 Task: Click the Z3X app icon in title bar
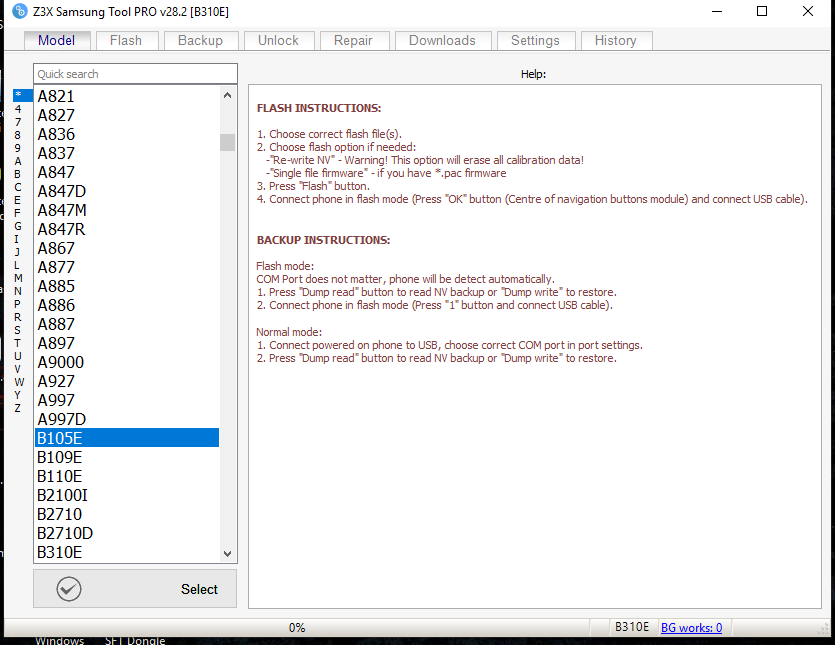(20, 11)
